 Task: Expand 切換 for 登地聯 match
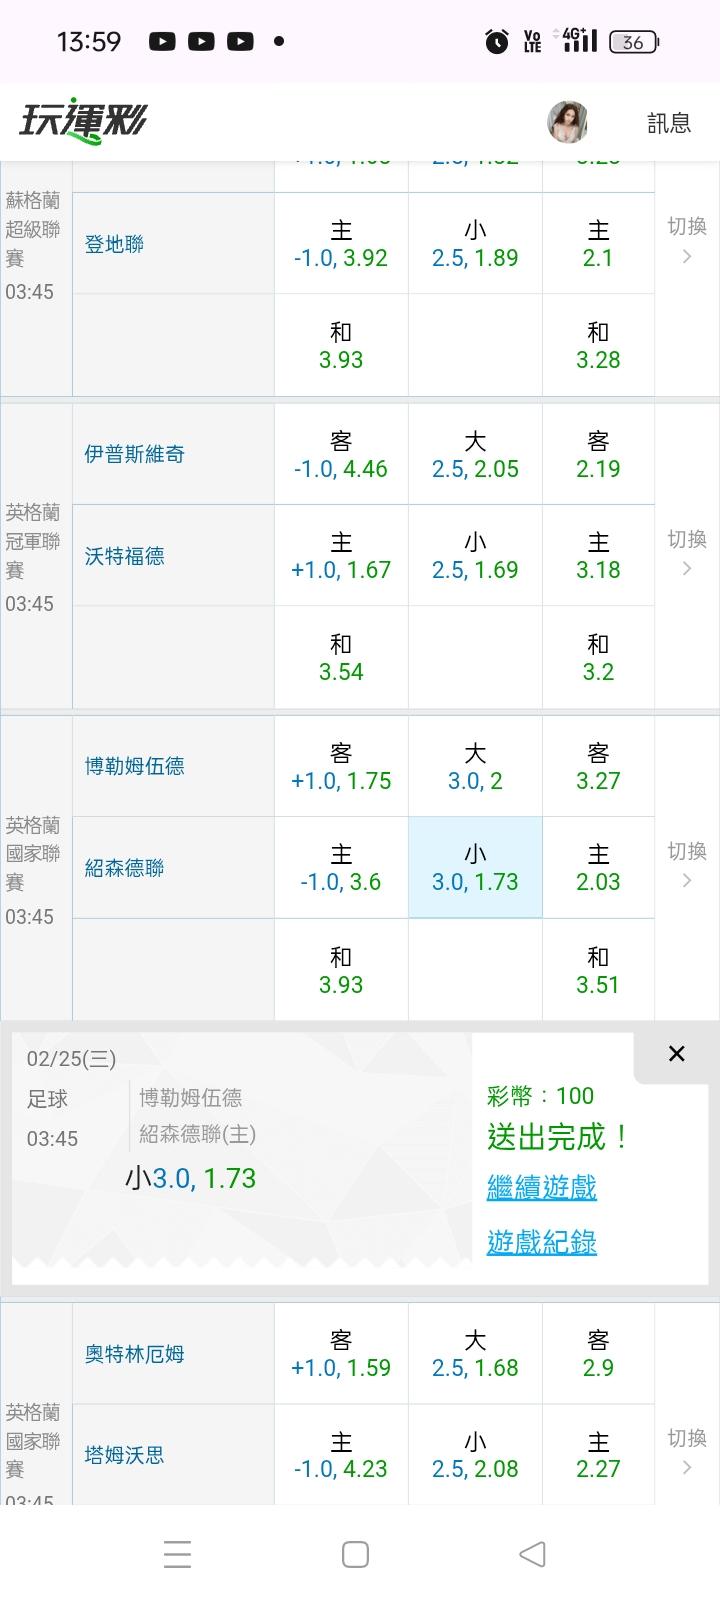coord(687,241)
